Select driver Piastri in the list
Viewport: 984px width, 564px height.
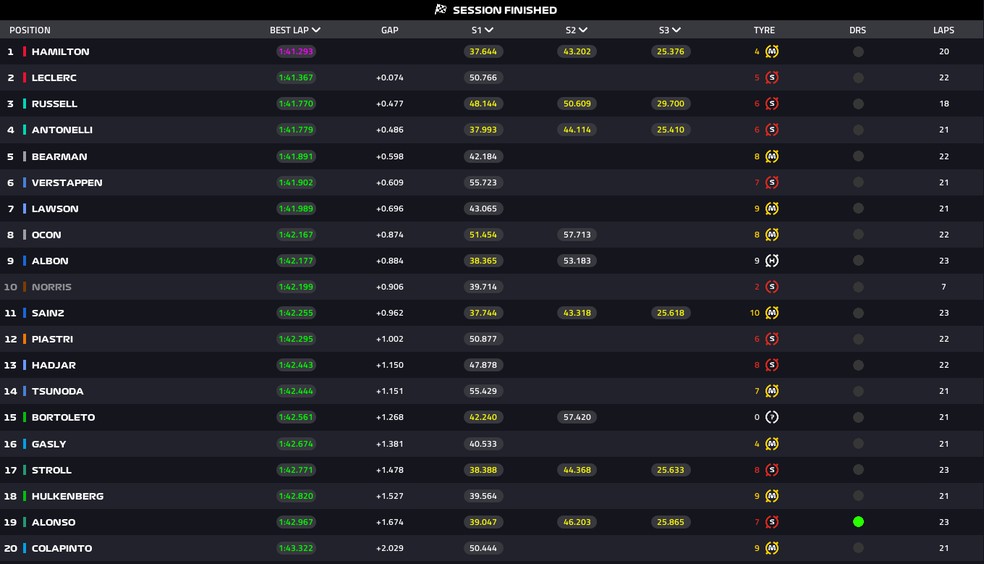coord(52,339)
